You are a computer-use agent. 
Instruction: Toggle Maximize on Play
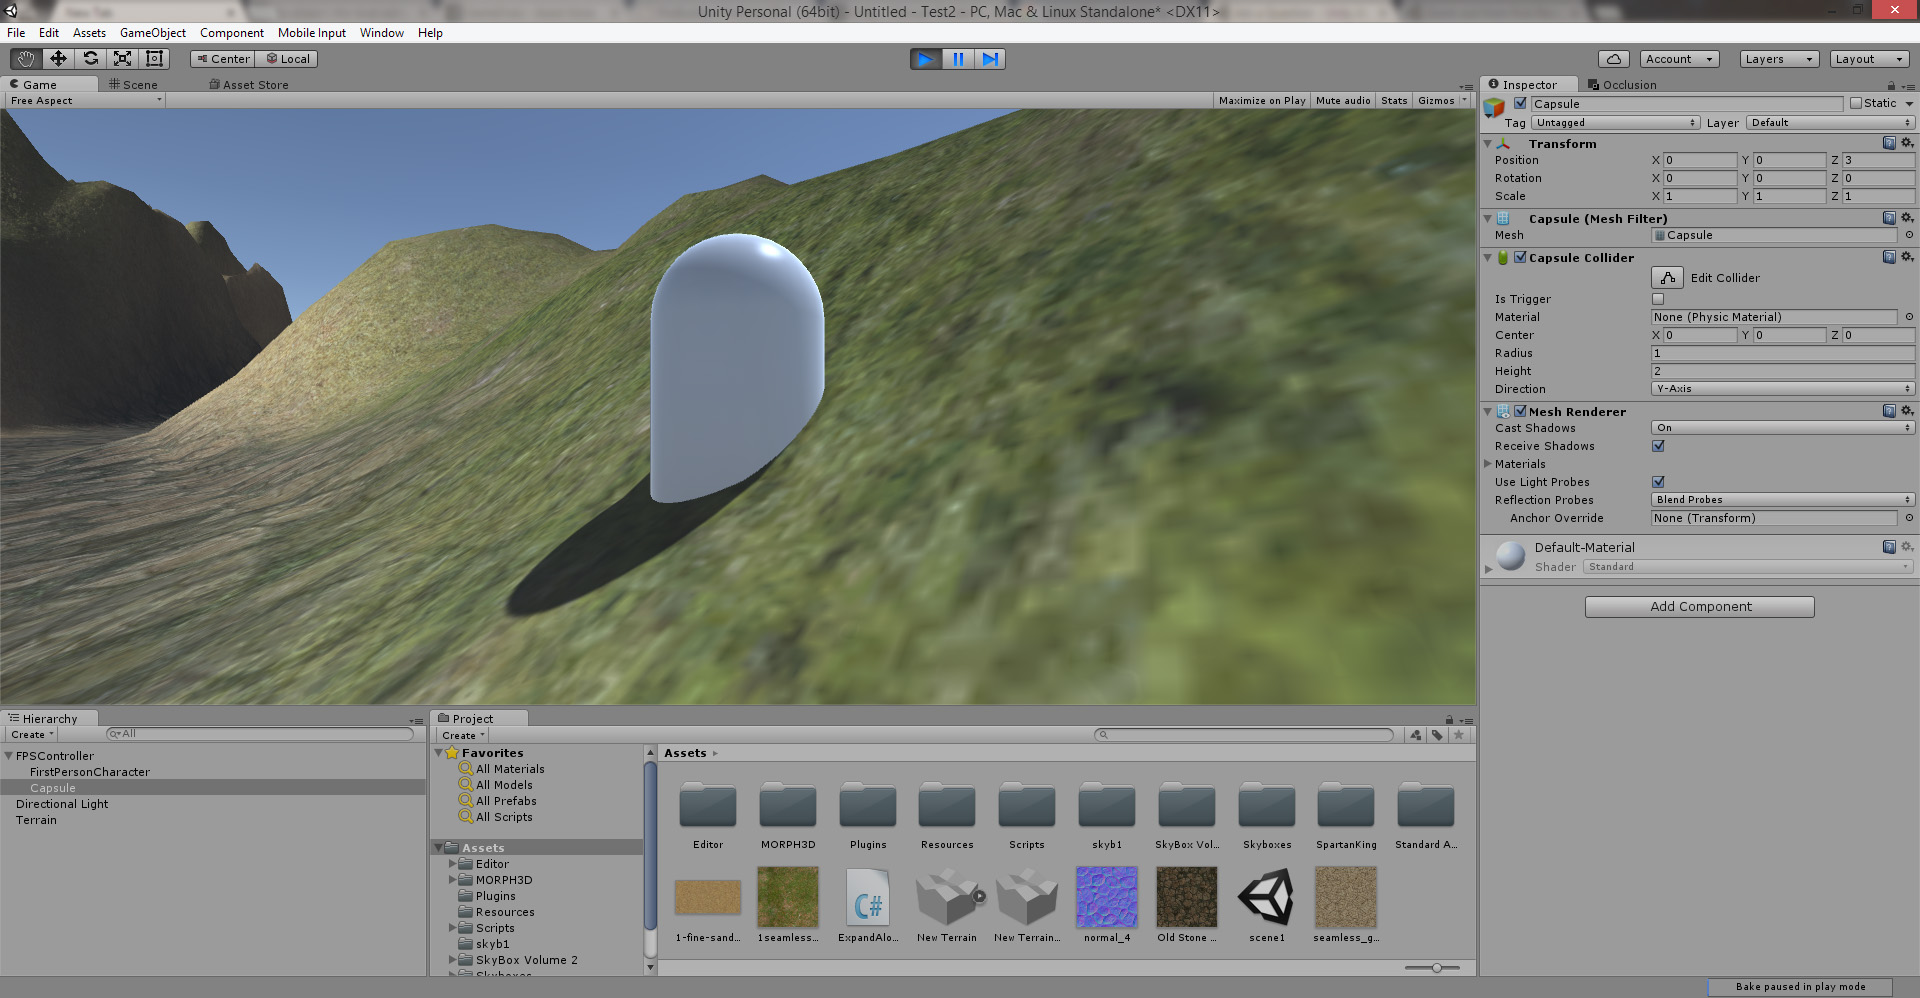[1262, 101]
